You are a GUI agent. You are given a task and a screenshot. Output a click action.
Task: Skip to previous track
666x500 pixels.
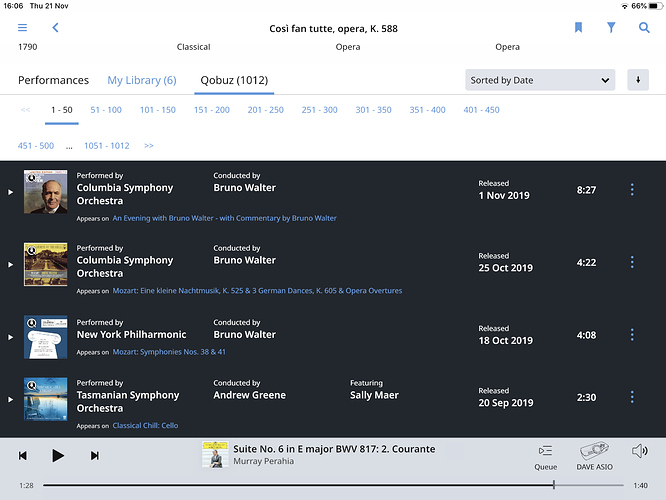coord(23,456)
